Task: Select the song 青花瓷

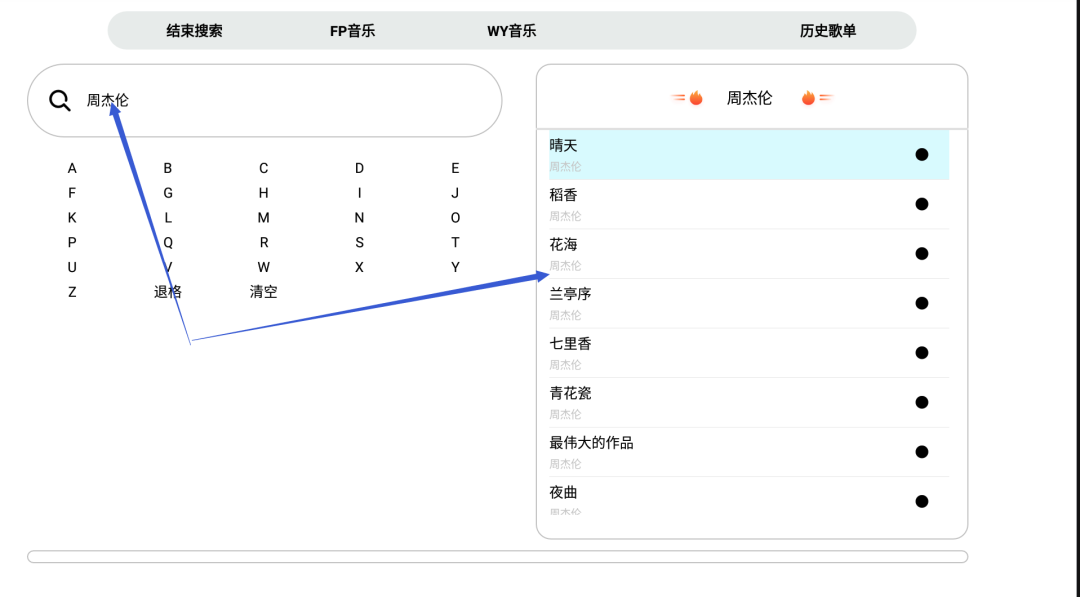Action: coord(749,403)
